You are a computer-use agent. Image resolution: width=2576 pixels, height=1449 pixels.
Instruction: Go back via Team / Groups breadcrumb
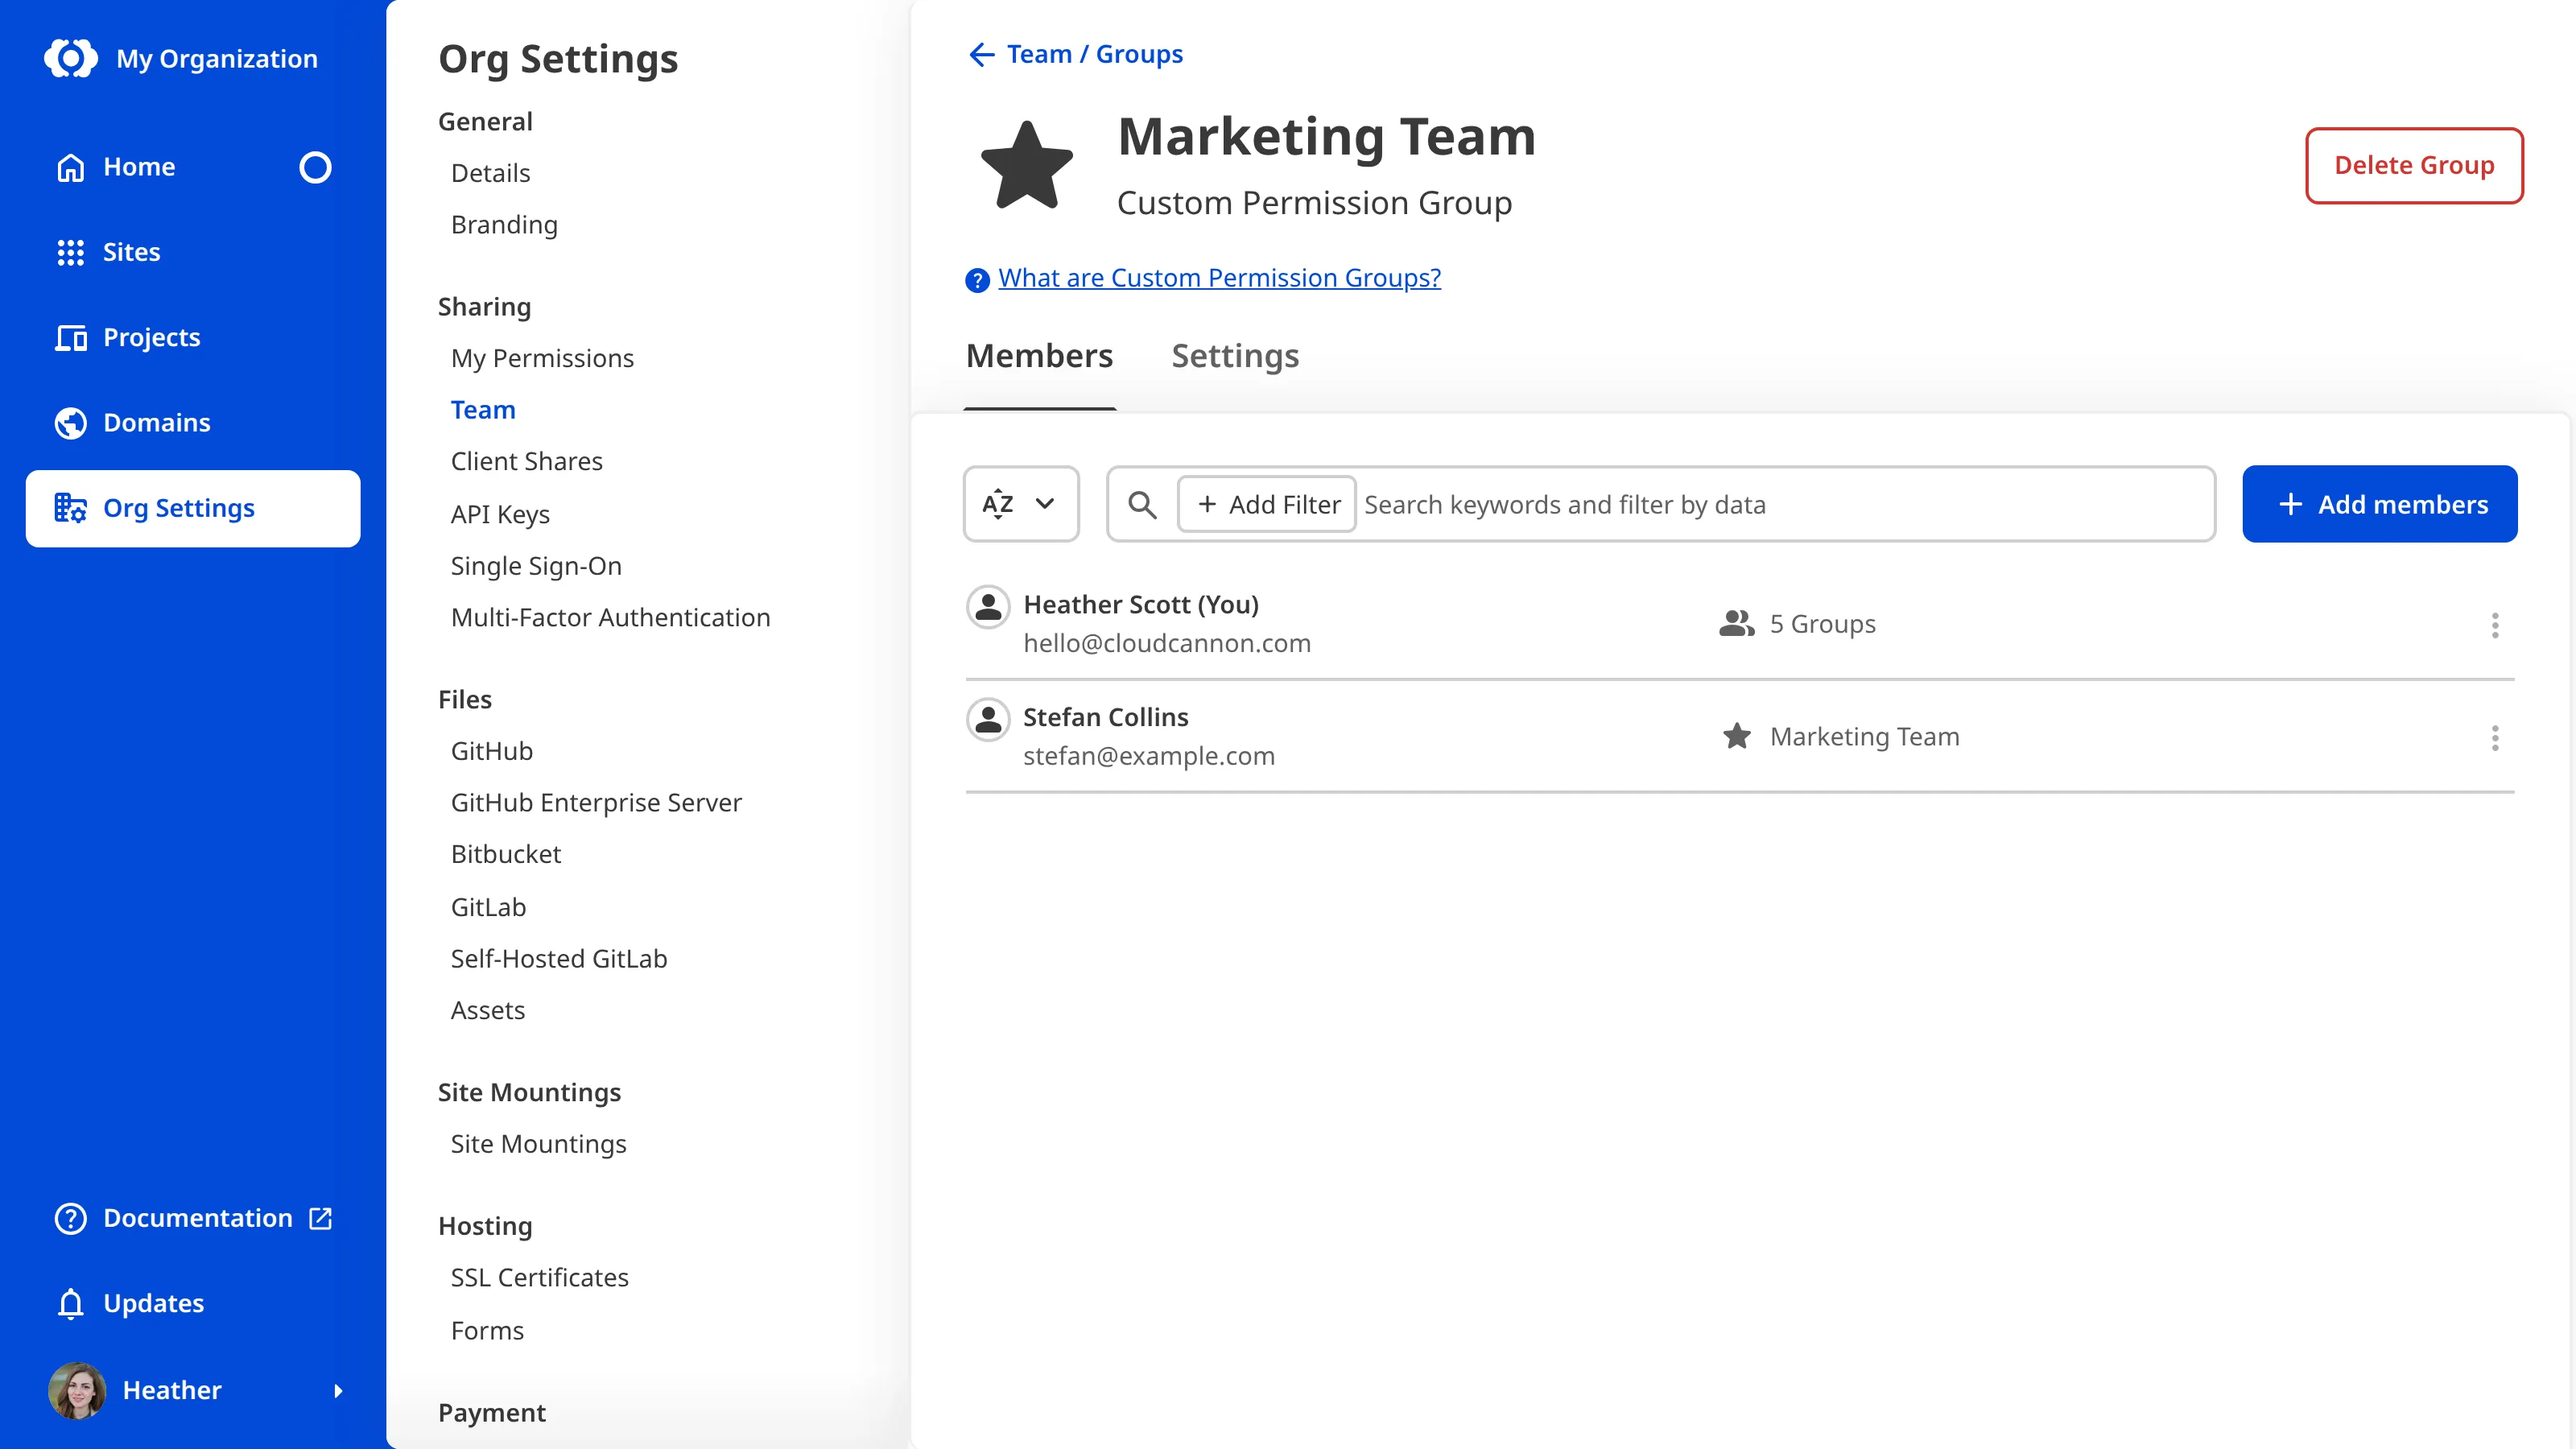coord(1094,54)
